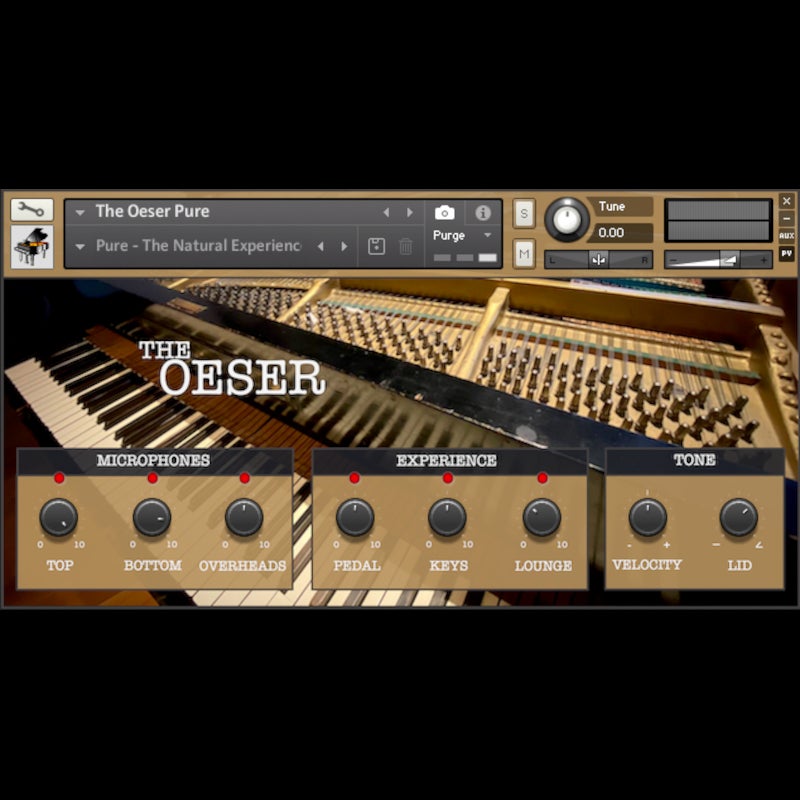Click the tune value 0.00 field
Screen dimensions: 800x800
coord(620,233)
